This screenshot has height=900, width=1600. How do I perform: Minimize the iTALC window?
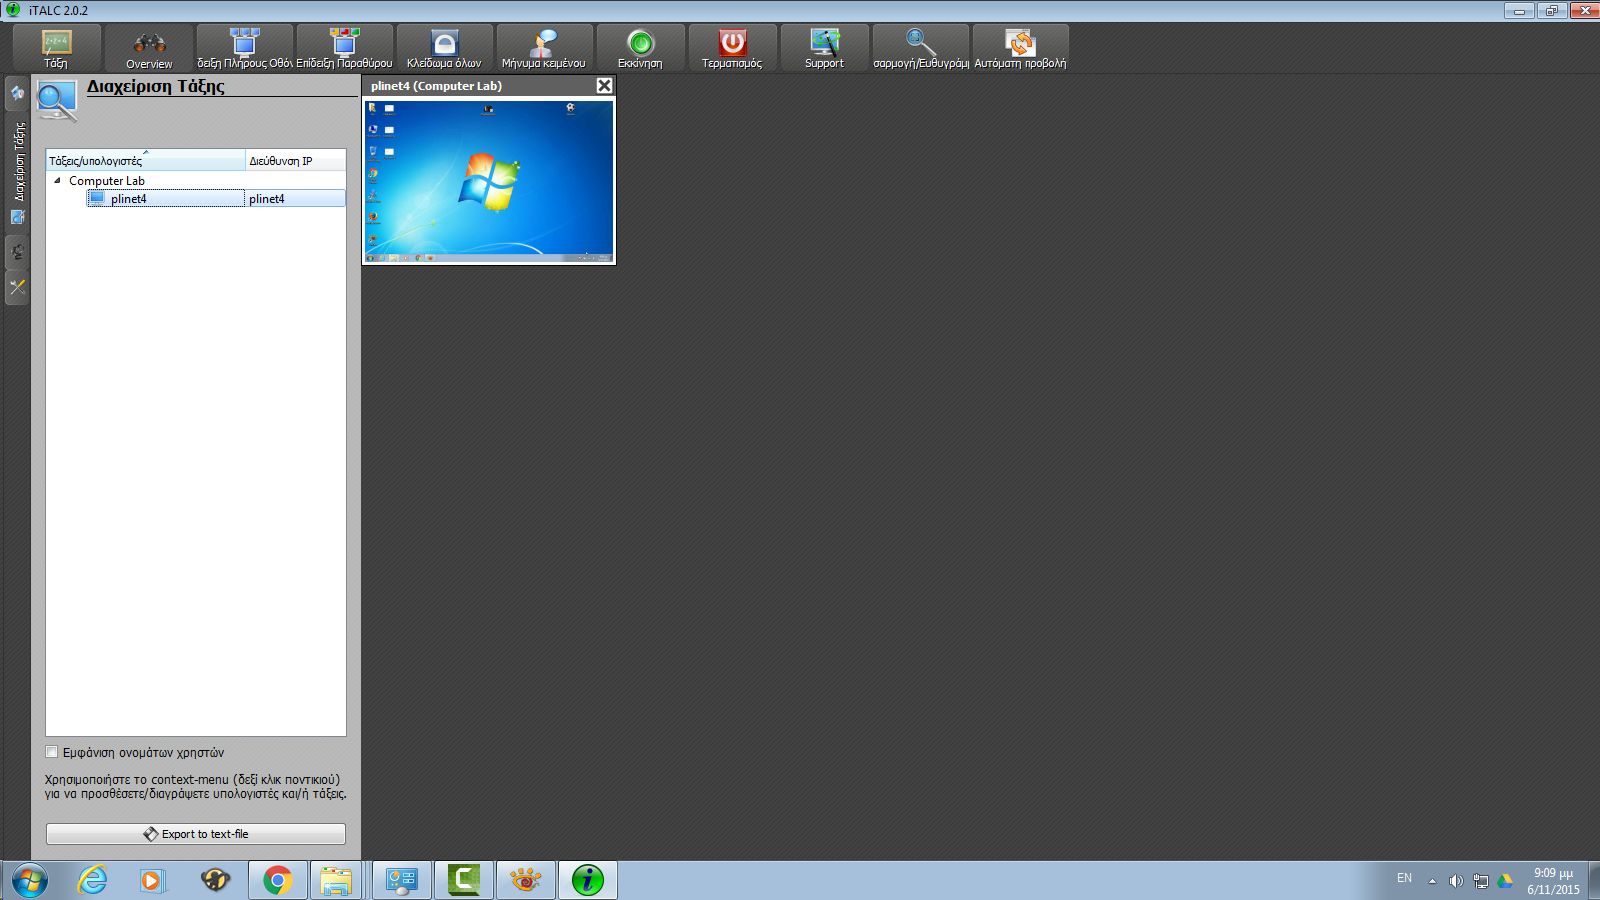pyautogui.click(x=1519, y=10)
